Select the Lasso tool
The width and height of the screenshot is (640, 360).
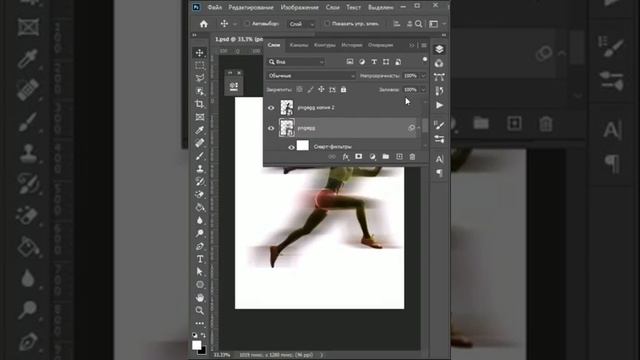(x=200, y=78)
